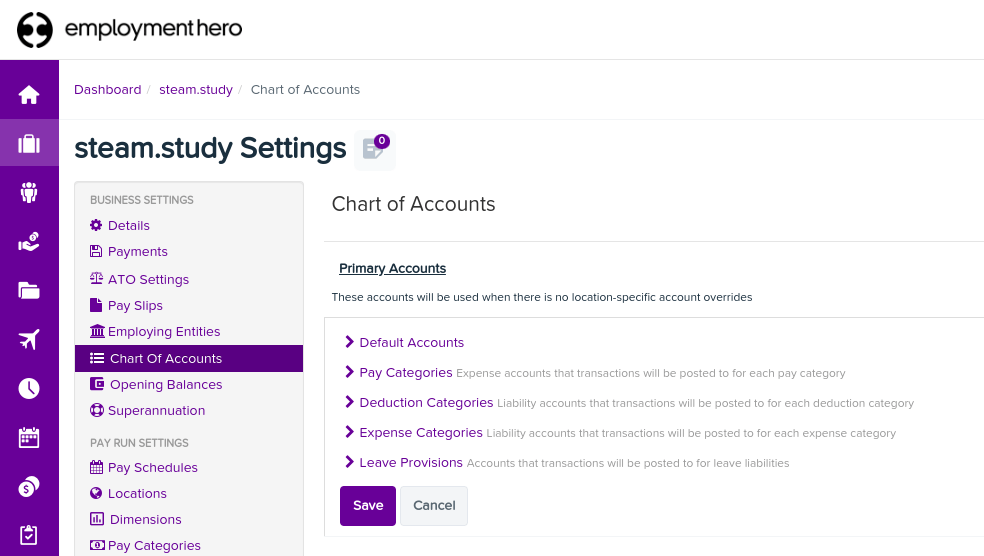Select Opening Balances from settings menu
This screenshot has height=556, width=984.
165,385
